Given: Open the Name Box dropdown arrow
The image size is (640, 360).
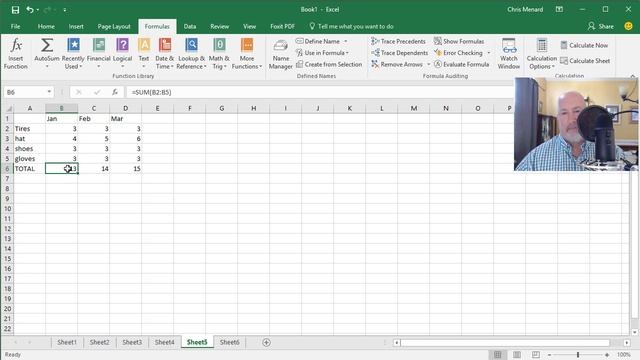Looking at the screenshot, I should [49, 92].
